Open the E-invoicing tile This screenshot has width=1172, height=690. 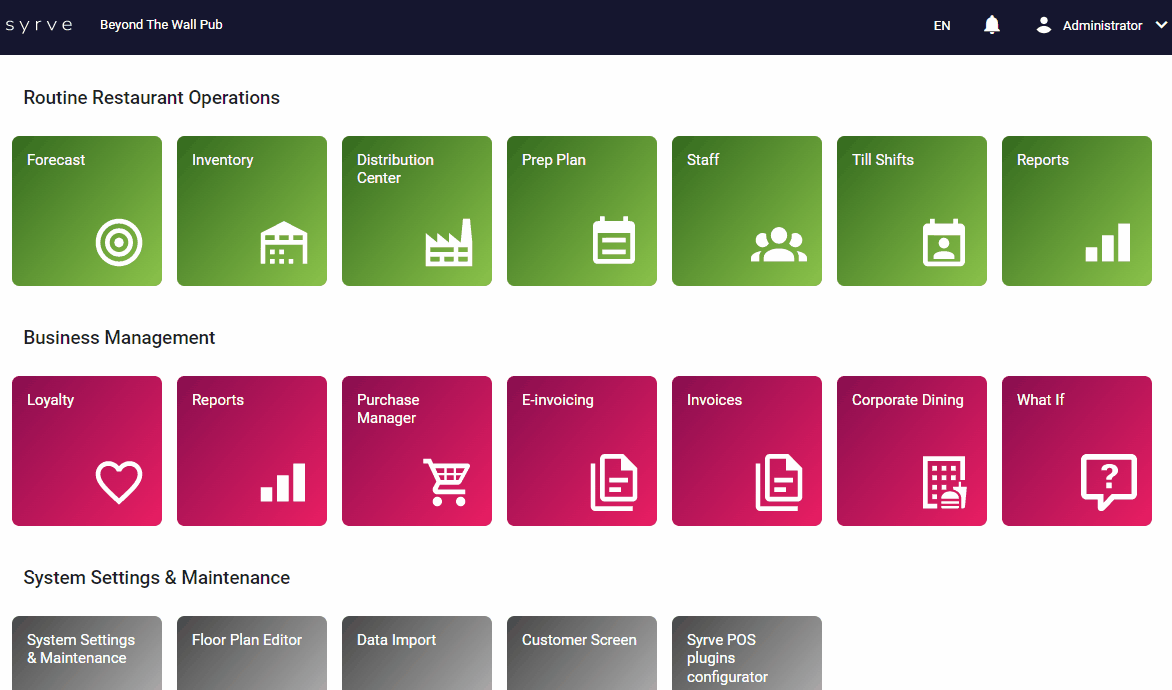coord(582,450)
